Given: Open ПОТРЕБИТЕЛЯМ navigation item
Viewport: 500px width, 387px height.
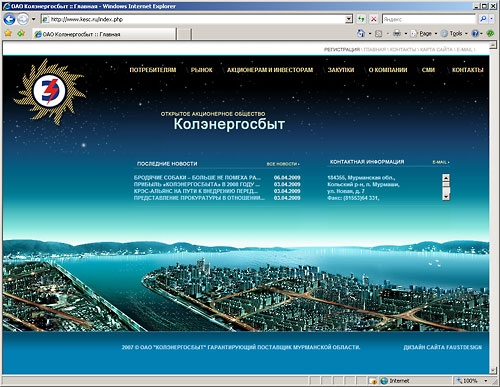Looking at the screenshot, I should (153, 70).
